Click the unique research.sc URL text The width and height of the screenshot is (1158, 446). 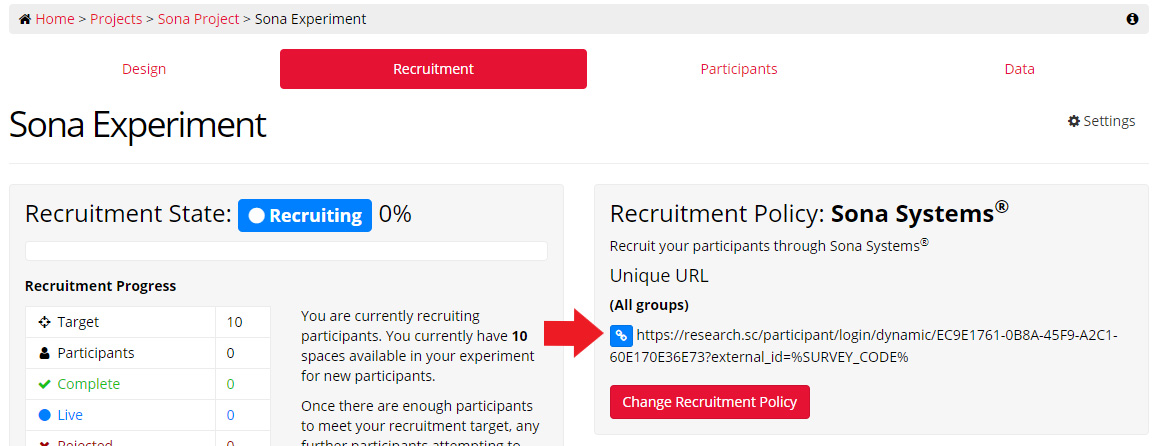[864, 346]
